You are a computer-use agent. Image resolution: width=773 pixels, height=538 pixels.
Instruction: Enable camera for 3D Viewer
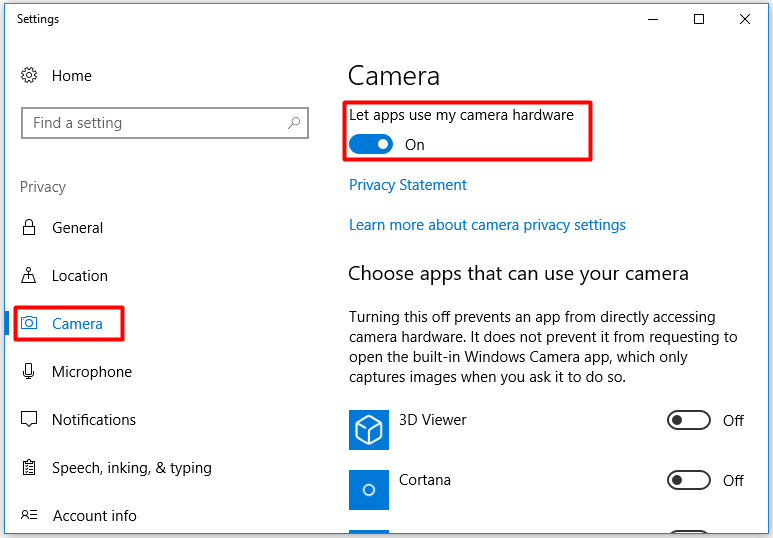[x=689, y=421]
